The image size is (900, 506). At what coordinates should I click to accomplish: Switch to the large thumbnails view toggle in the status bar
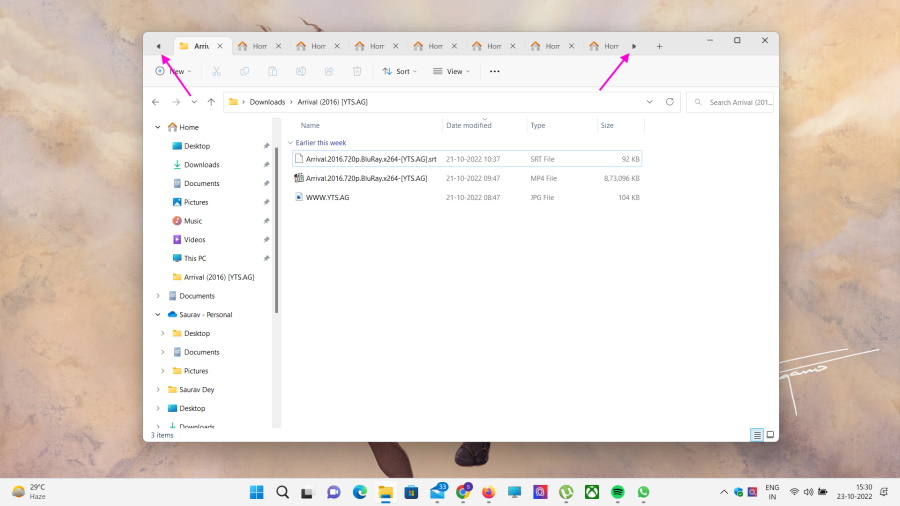tap(769, 435)
